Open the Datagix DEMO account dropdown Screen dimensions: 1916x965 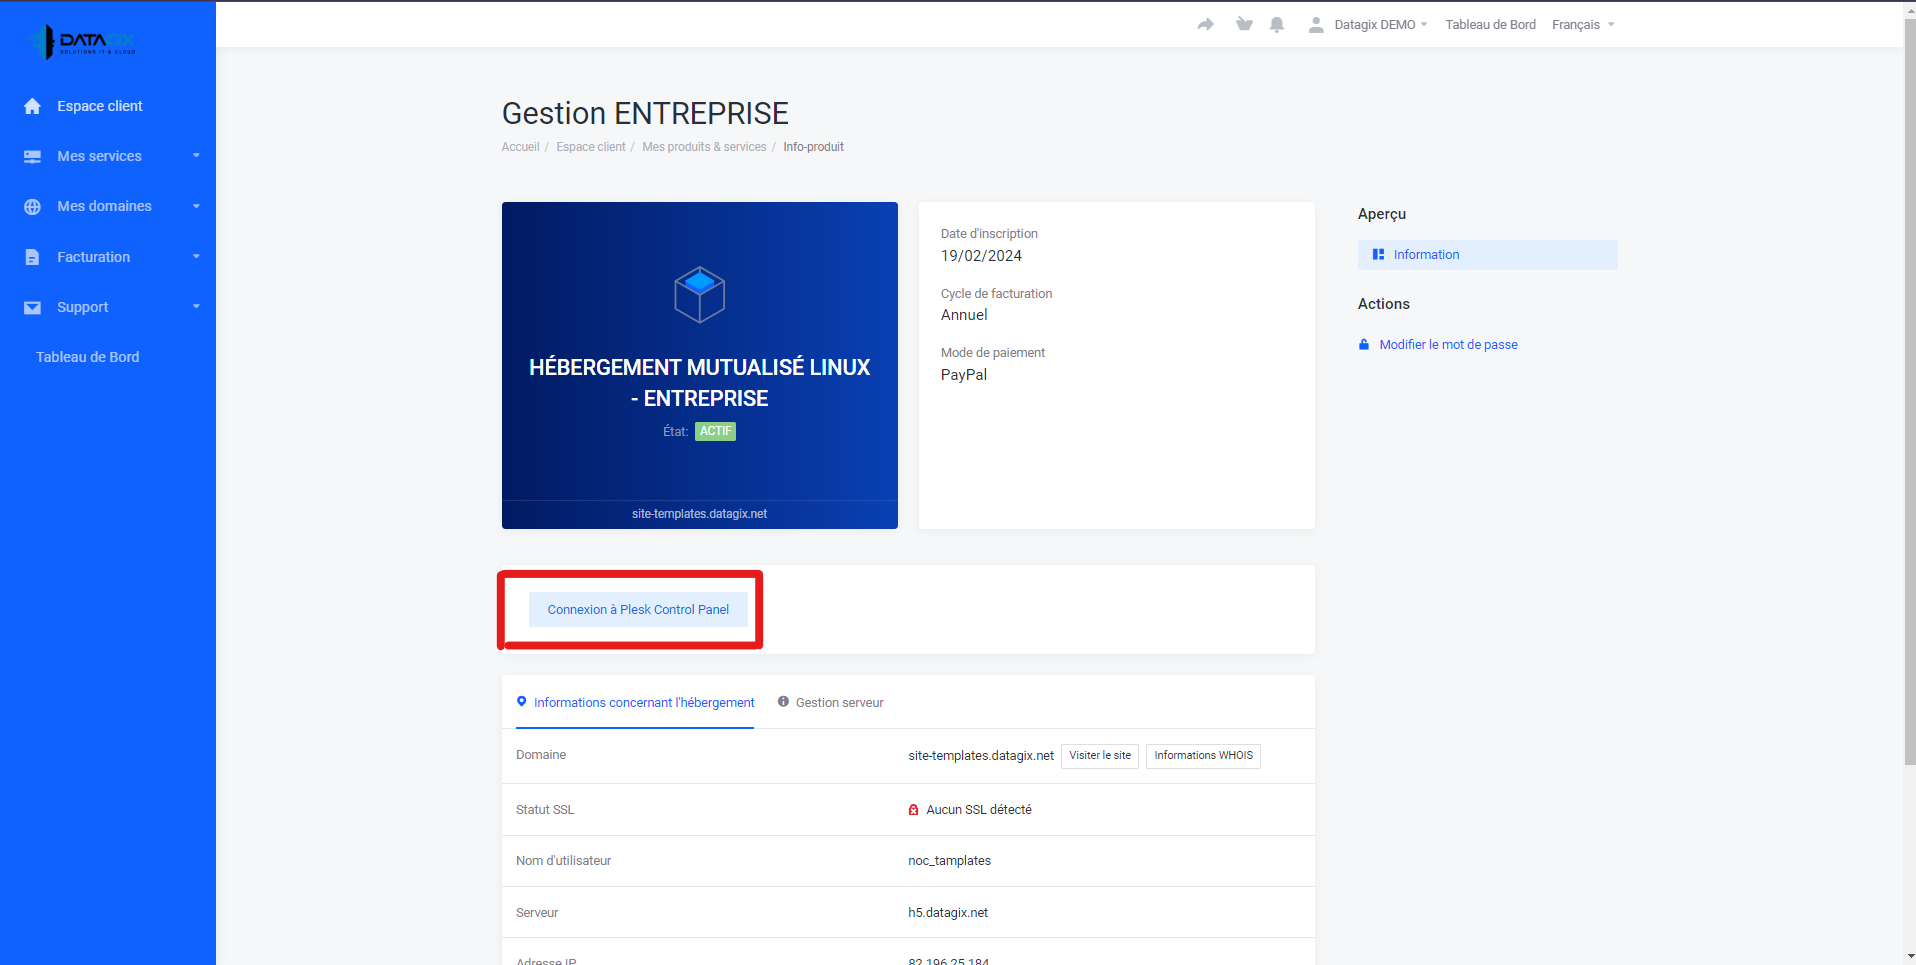point(1381,24)
